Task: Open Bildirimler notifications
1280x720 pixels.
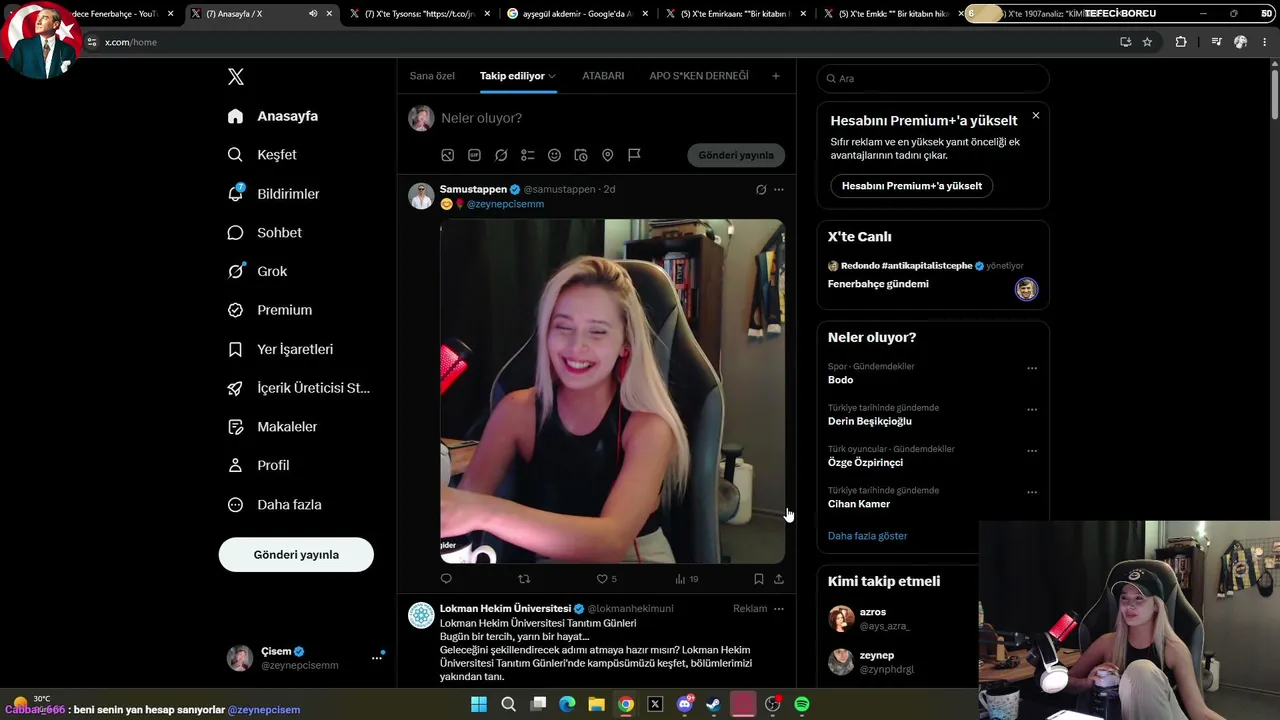Action: tap(273, 194)
